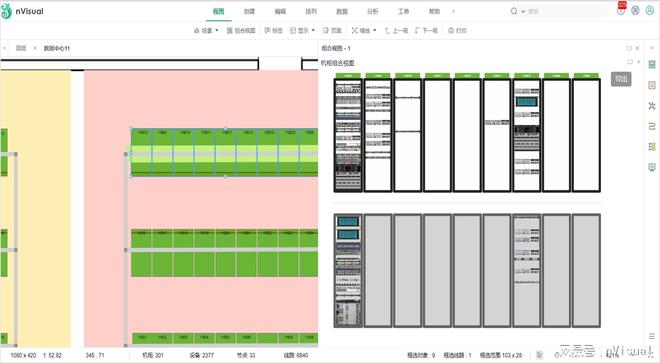Open the 帮助 (Help) tab
660x363 pixels.
[x=434, y=12]
